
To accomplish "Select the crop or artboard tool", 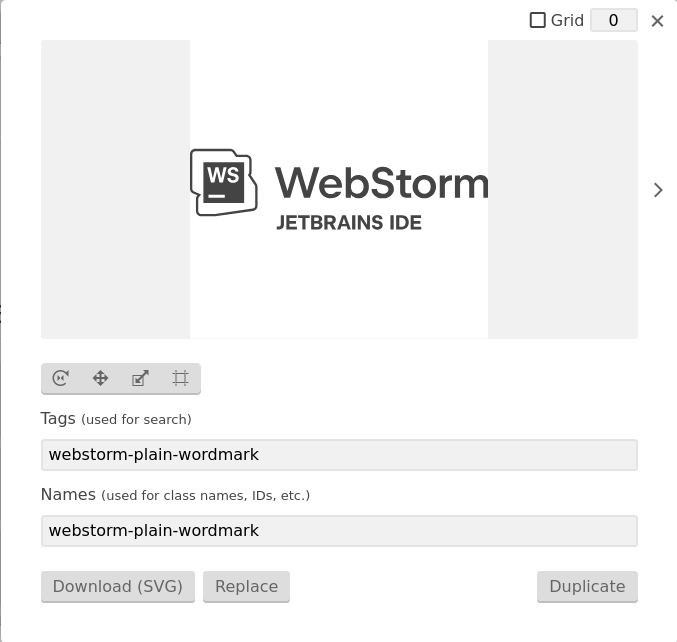I will [x=180, y=378].
